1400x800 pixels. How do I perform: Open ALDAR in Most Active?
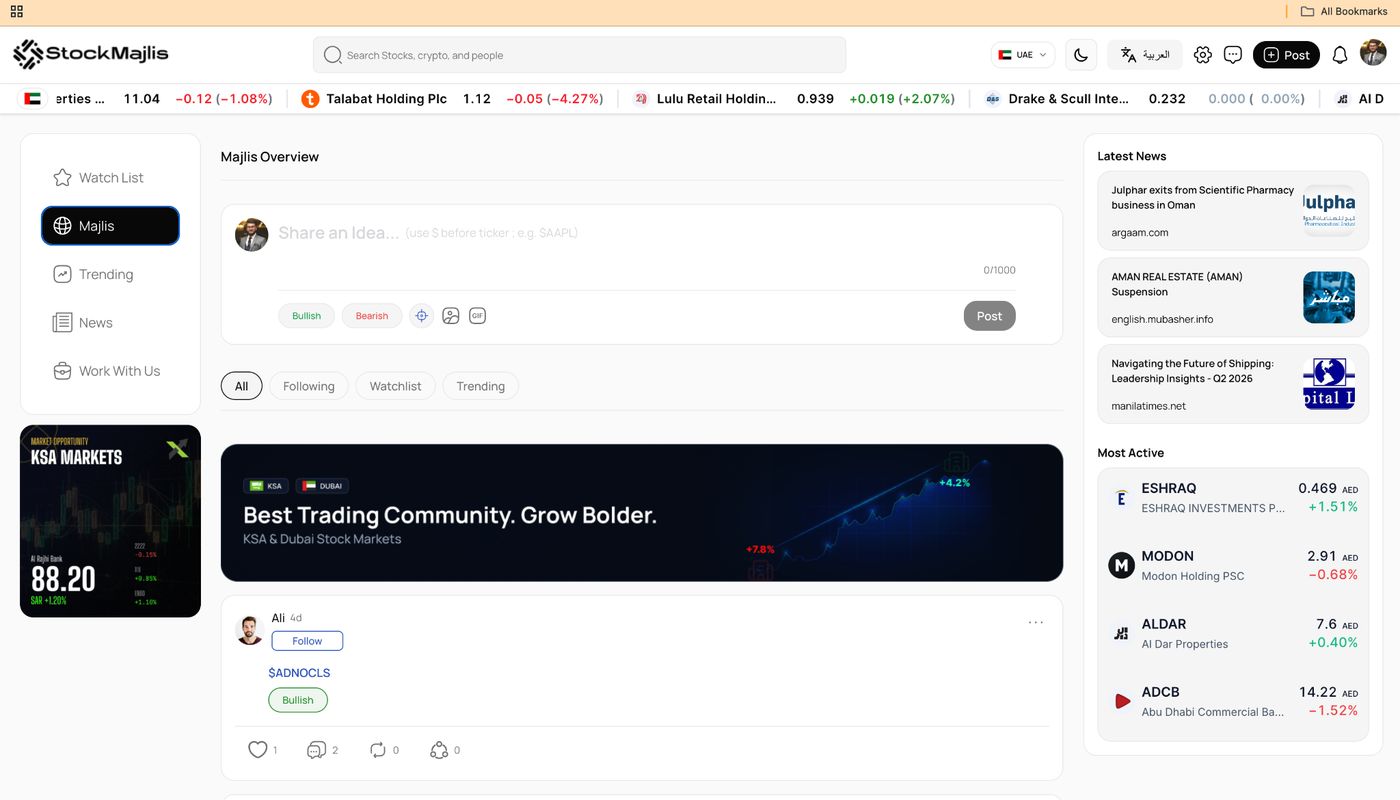[x=1233, y=634]
